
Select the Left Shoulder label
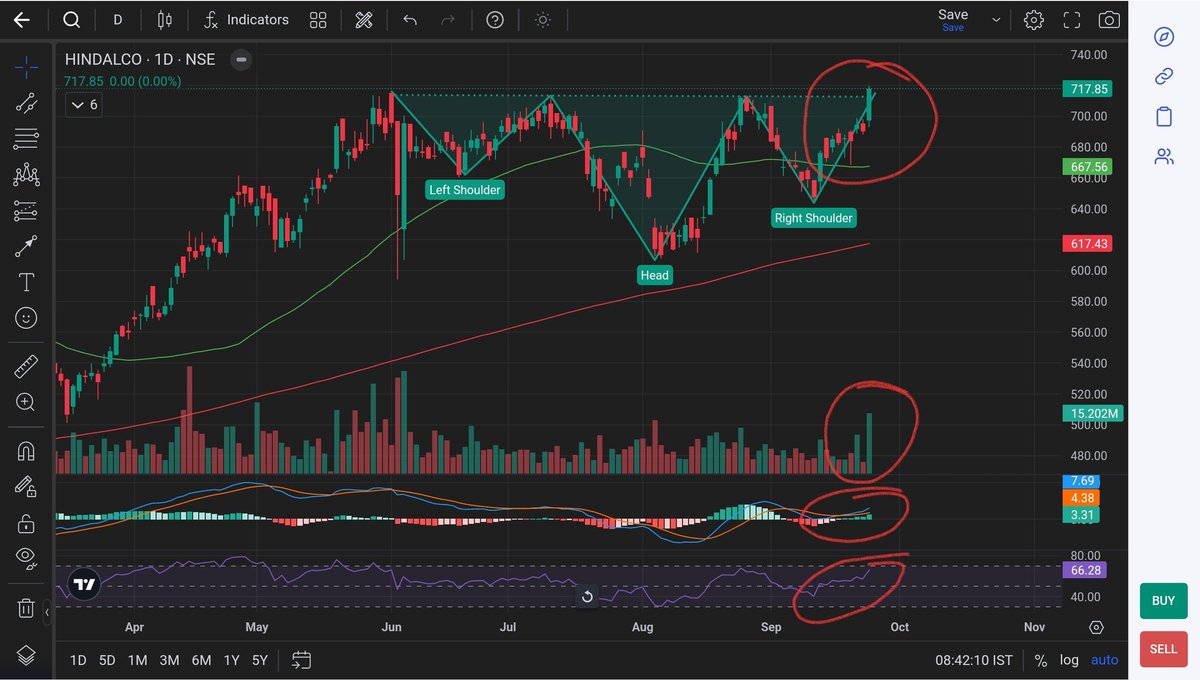coord(465,189)
